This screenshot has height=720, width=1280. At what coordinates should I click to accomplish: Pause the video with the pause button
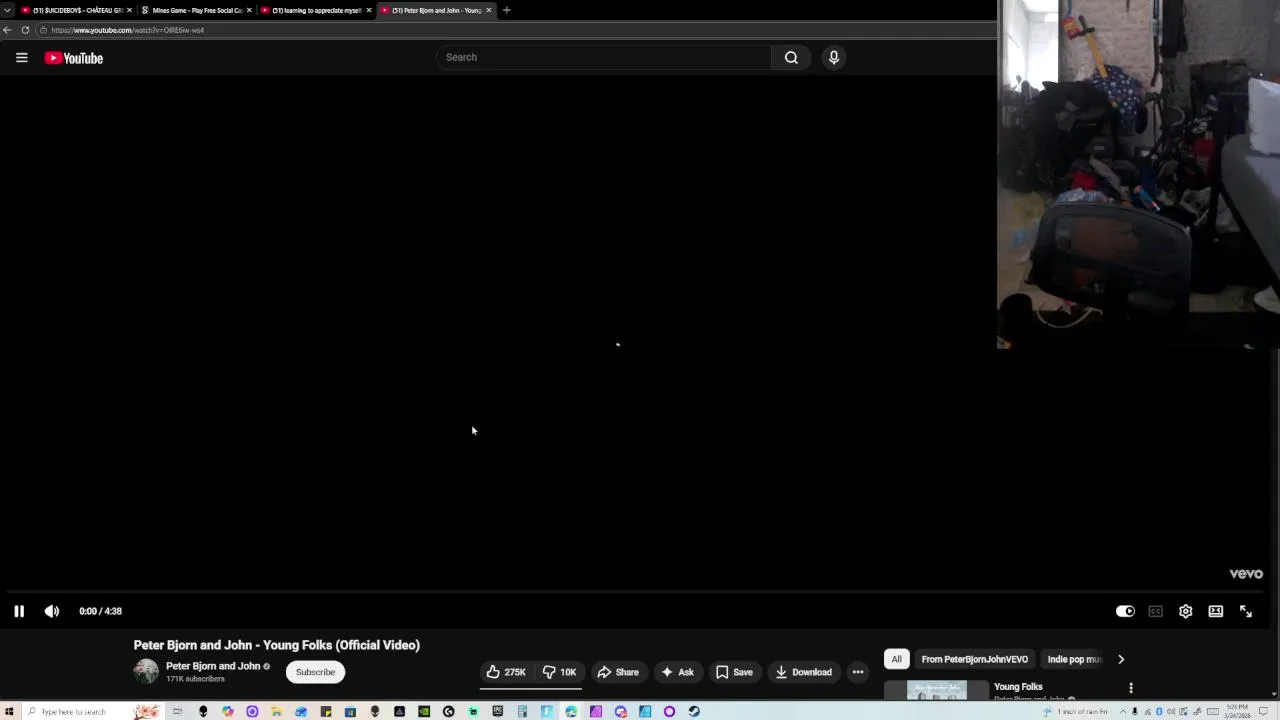19,611
